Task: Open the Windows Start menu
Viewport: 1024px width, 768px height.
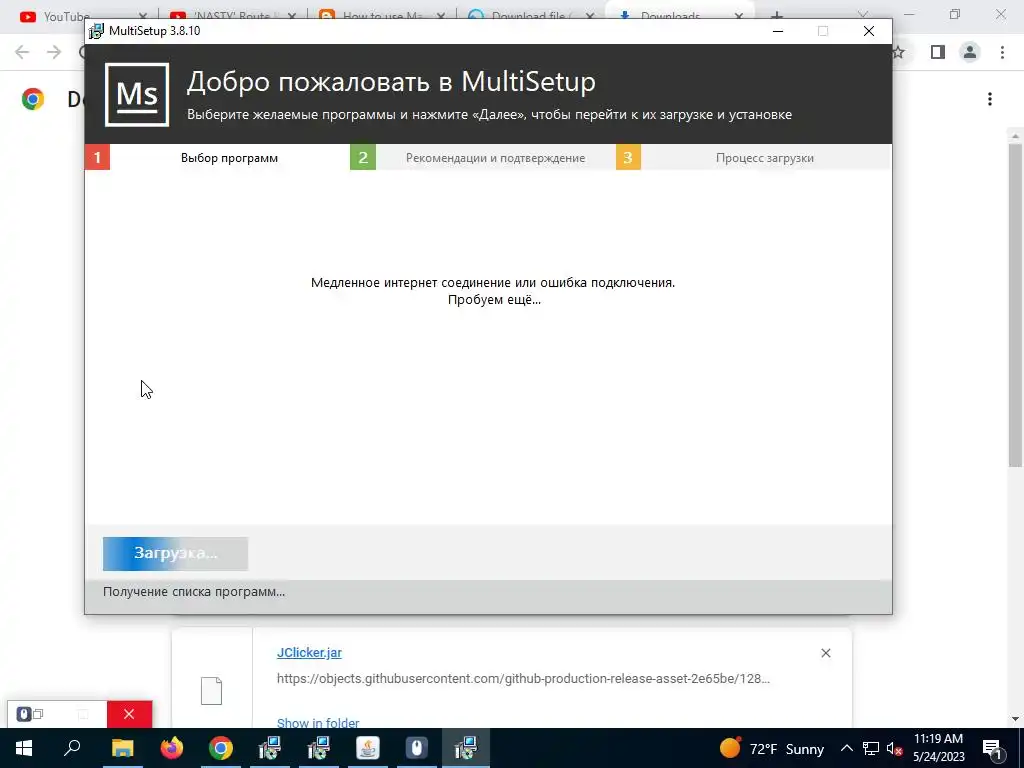Action: click(24, 748)
